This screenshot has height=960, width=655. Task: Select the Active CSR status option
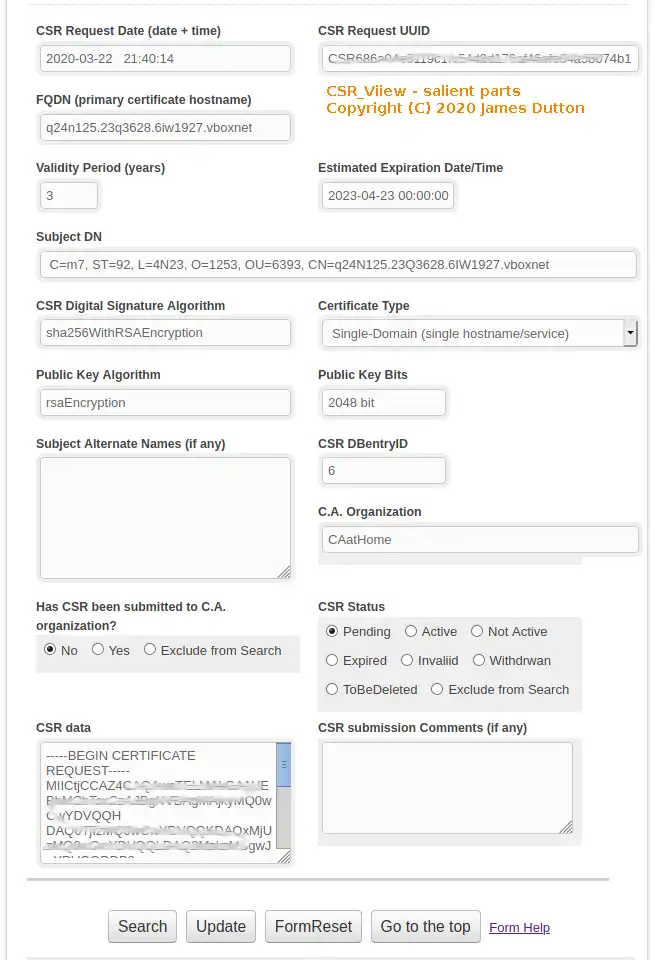[411, 632]
